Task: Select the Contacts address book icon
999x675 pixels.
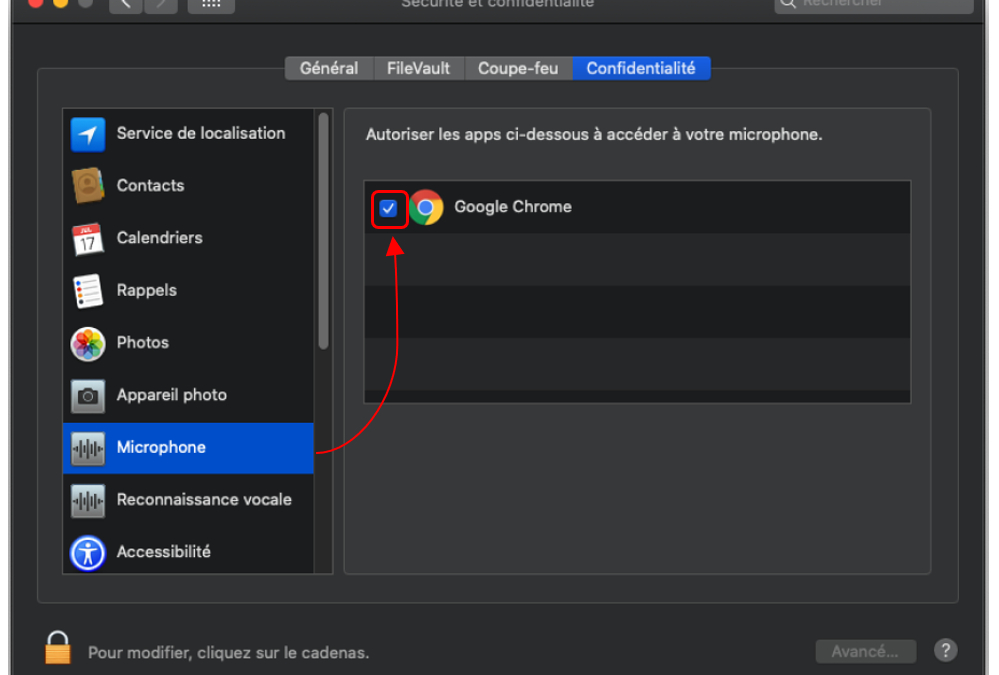Action: (88, 186)
